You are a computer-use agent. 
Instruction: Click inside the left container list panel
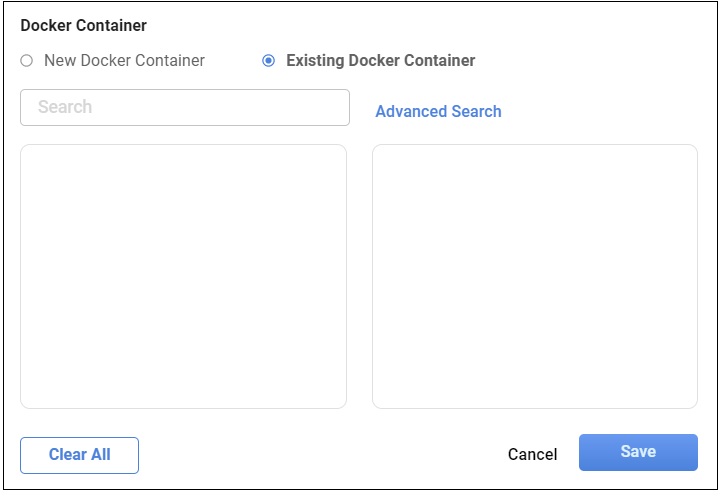click(183, 276)
